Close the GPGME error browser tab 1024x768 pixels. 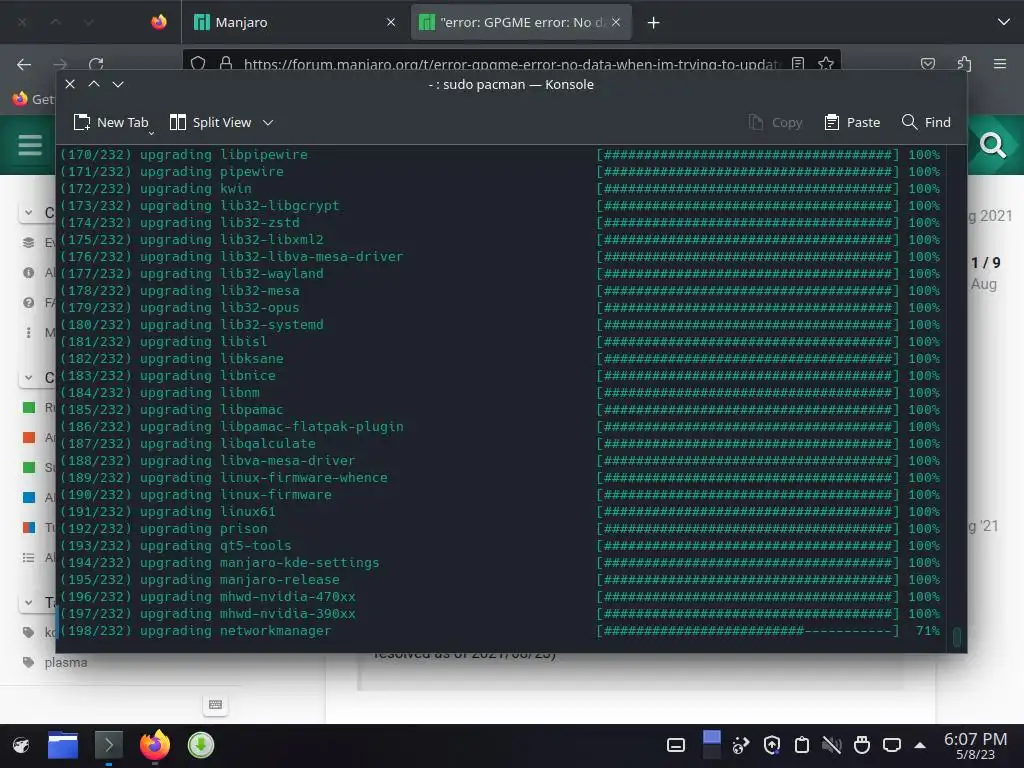[x=616, y=22]
